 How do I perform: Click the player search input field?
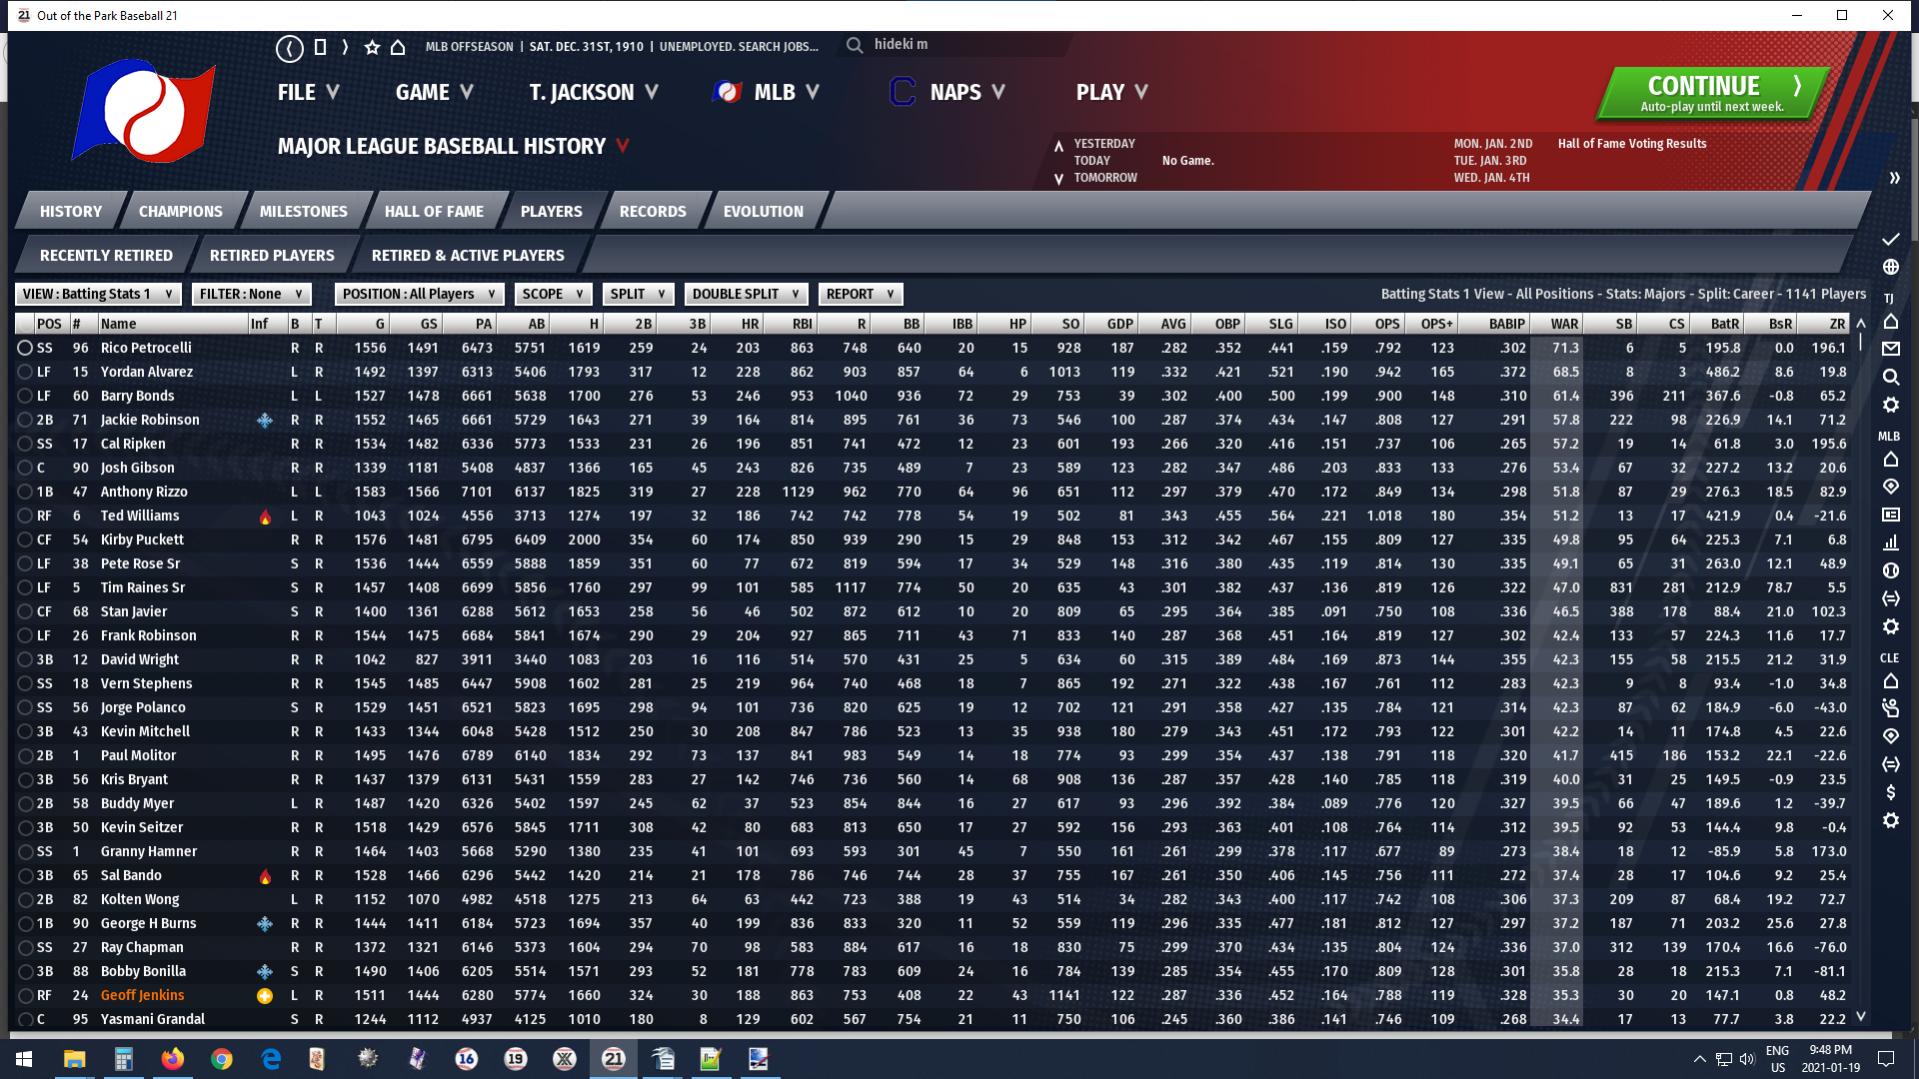pyautogui.click(x=960, y=45)
